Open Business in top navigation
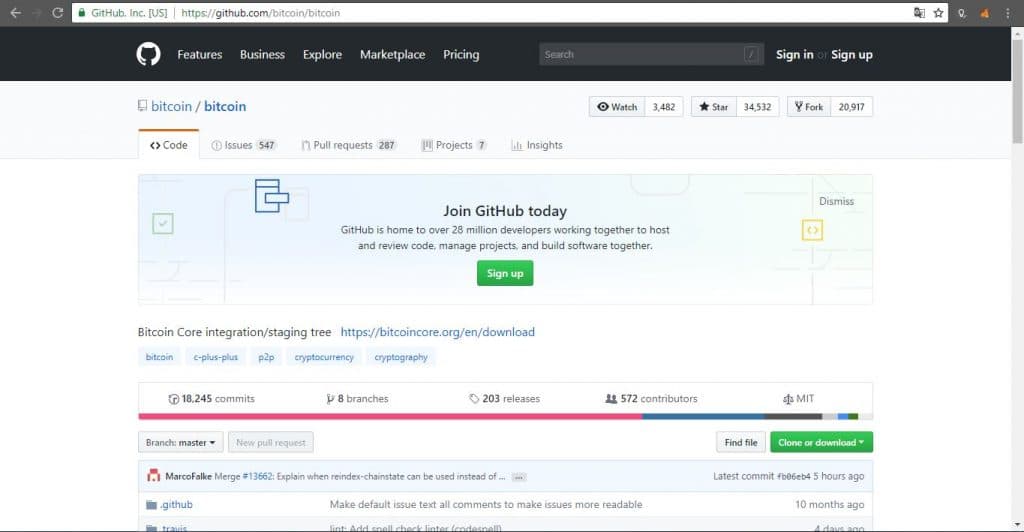This screenshot has width=1024, height=532. click(263, 55)
